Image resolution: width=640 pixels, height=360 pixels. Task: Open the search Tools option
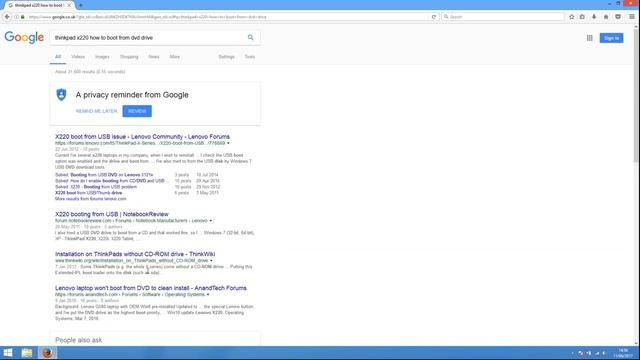[x=250, y=57]
